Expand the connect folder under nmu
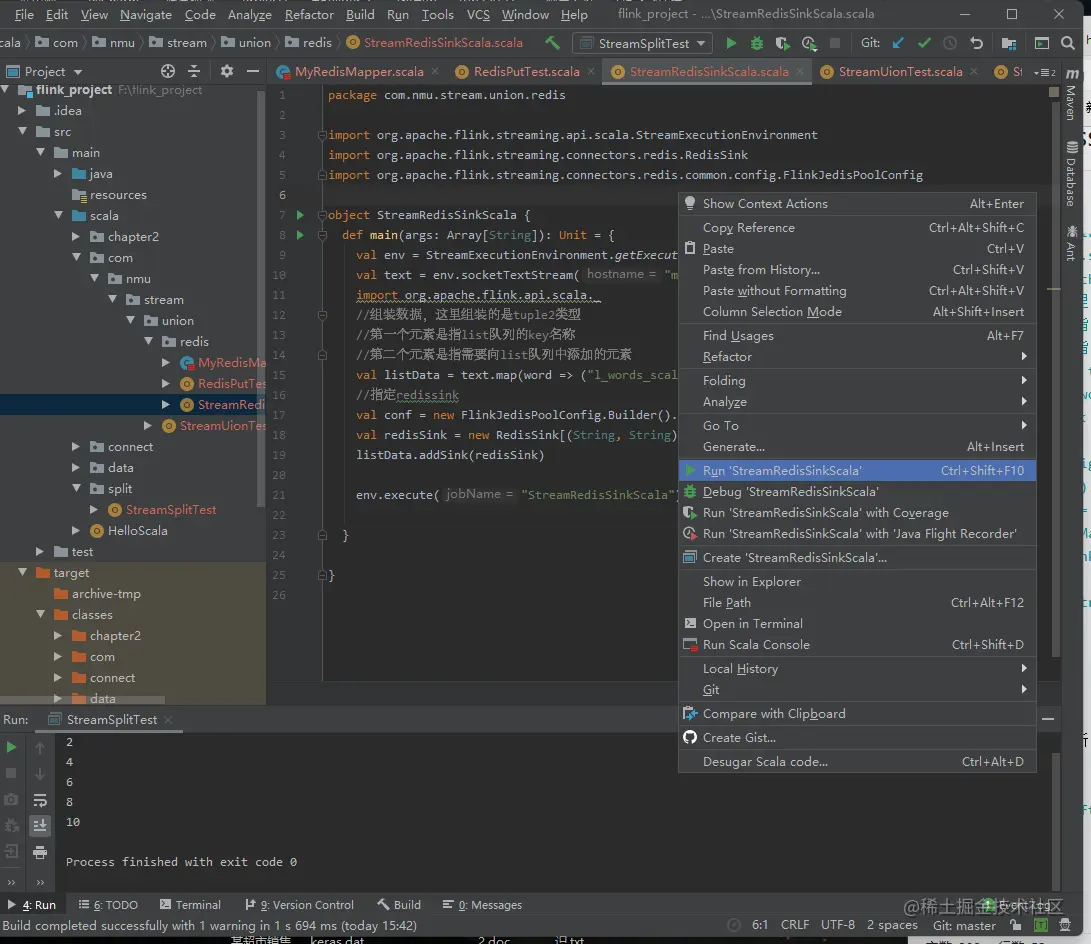 click(x=76, y=447)
